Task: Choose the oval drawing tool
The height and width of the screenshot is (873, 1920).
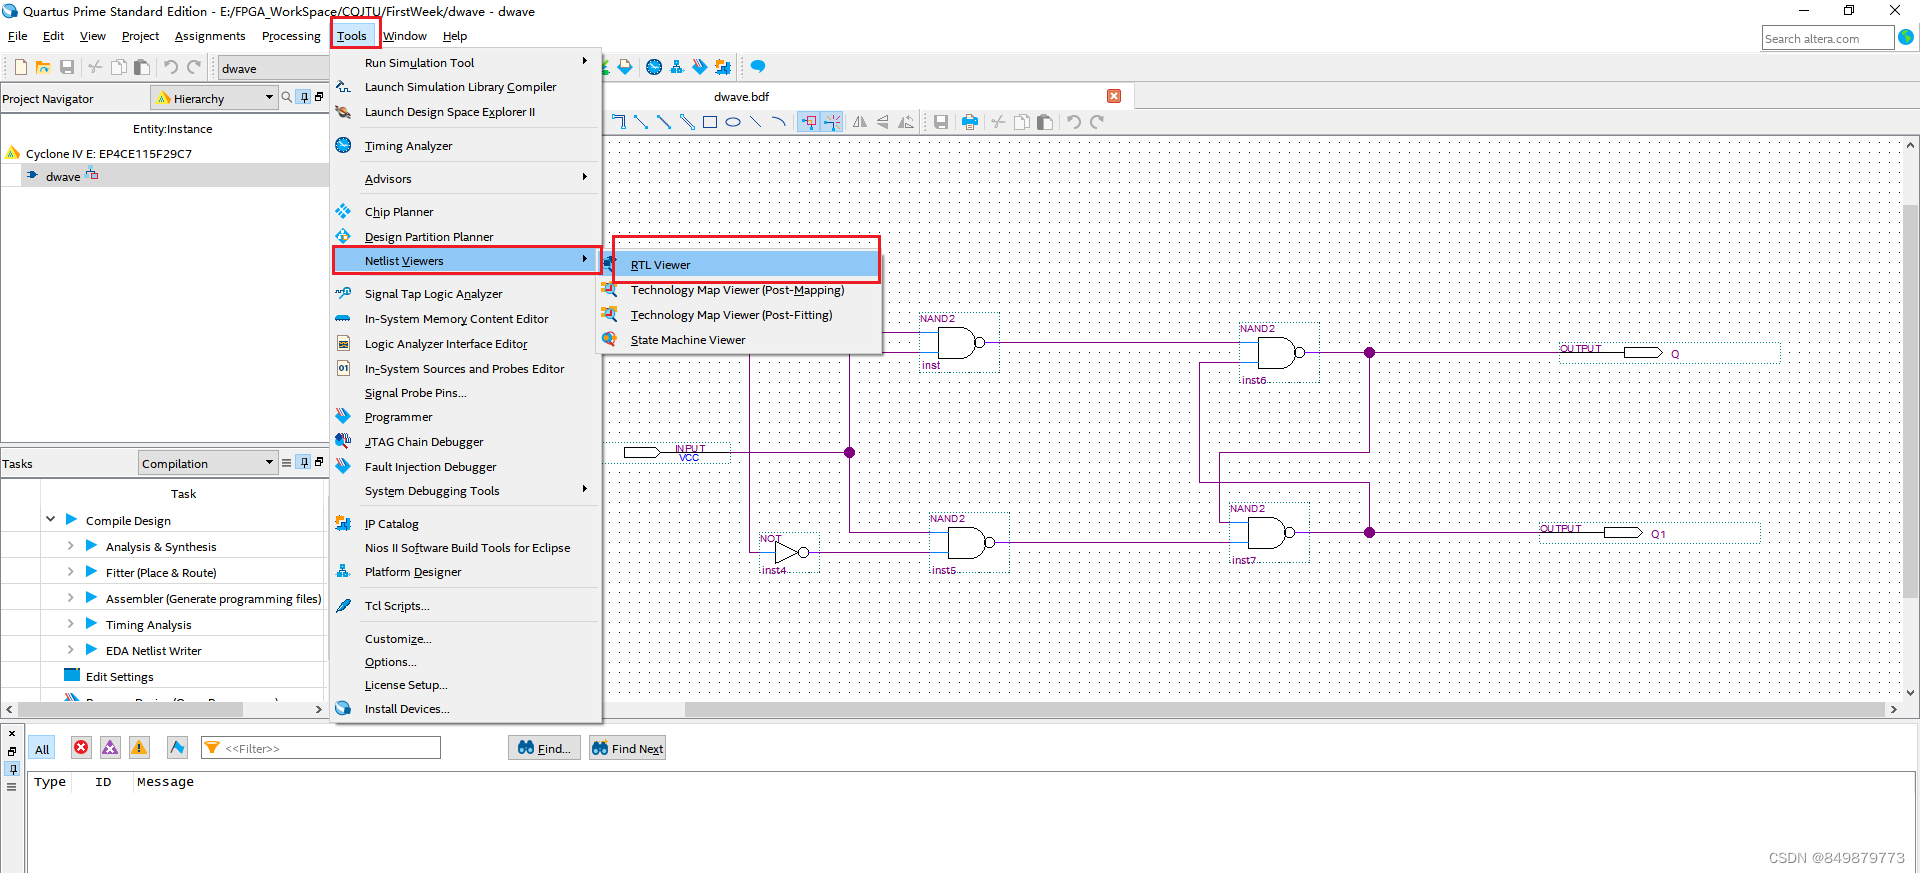Action: click(733, 122)
